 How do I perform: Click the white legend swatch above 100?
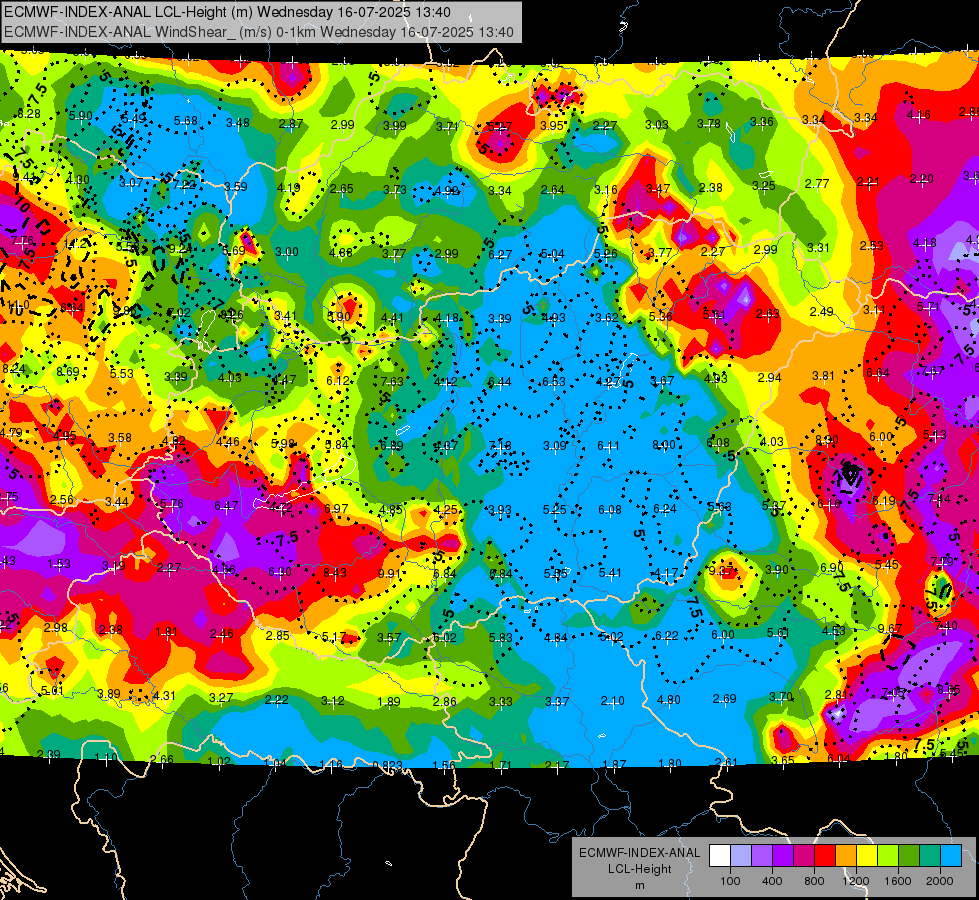[720, 856]
